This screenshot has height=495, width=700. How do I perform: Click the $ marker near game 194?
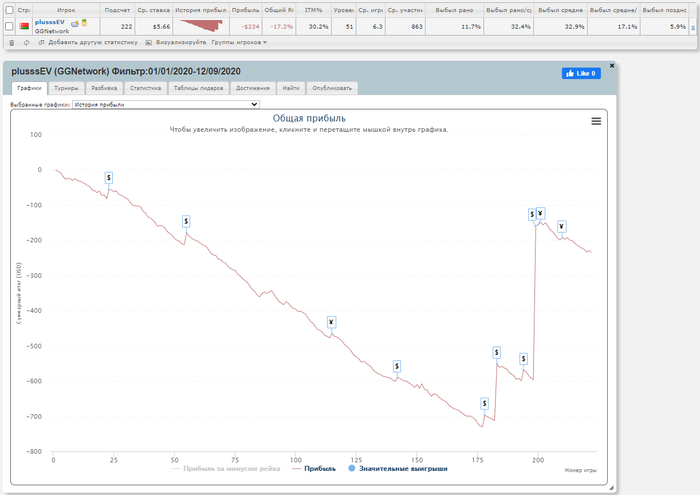[524, 359]
